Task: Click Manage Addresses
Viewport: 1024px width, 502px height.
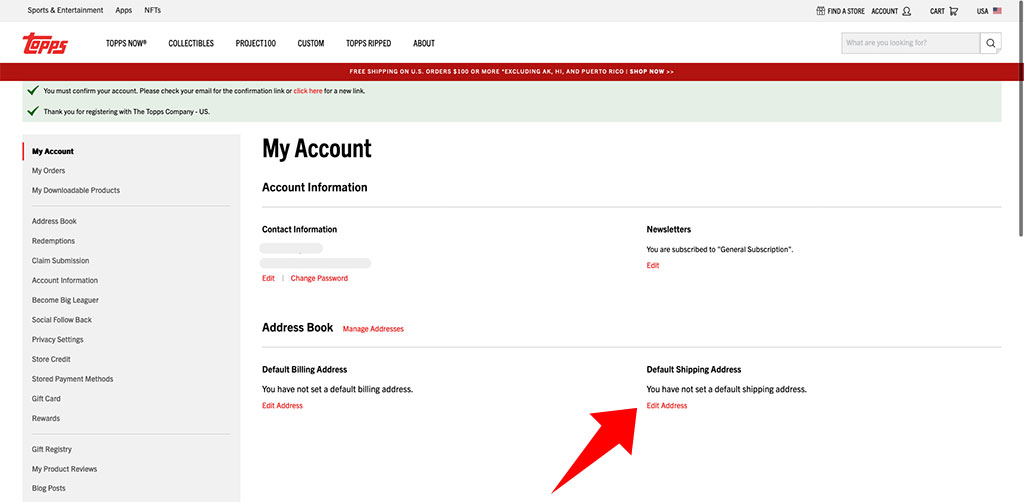Action: (x=373, y=329)
